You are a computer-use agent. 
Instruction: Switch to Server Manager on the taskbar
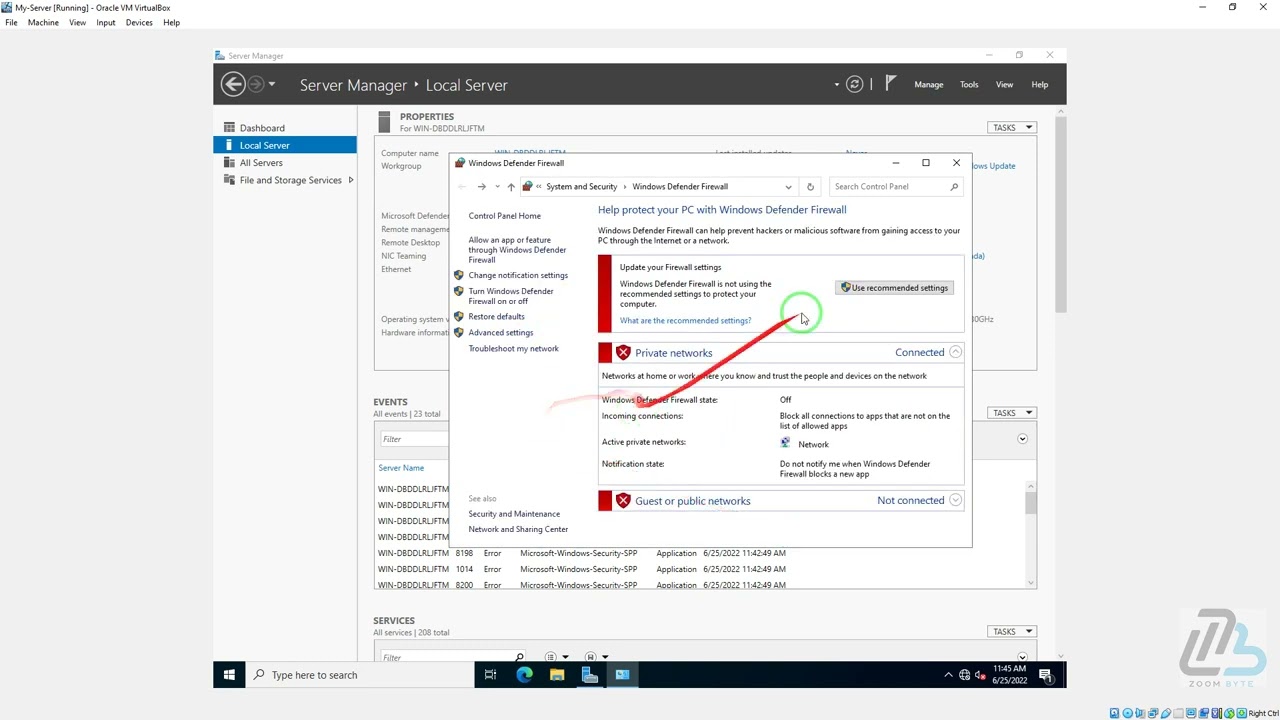(x=590, y=675)
